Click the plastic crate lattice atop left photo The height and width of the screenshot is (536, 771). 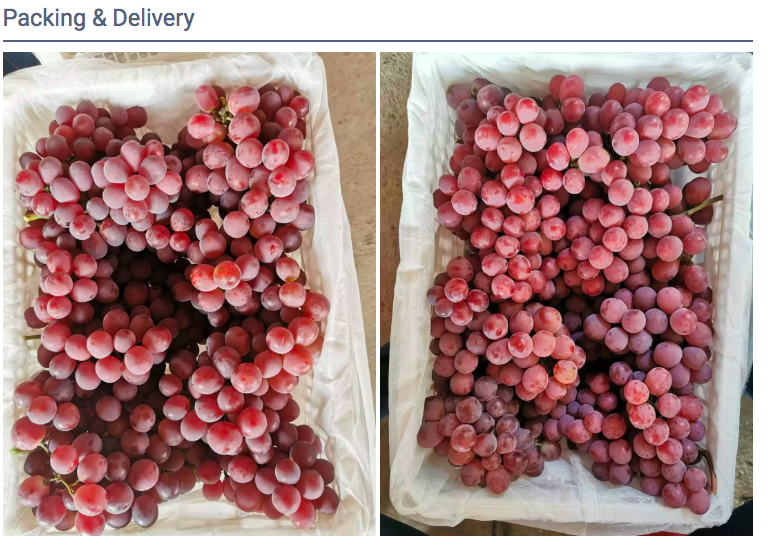123,58
